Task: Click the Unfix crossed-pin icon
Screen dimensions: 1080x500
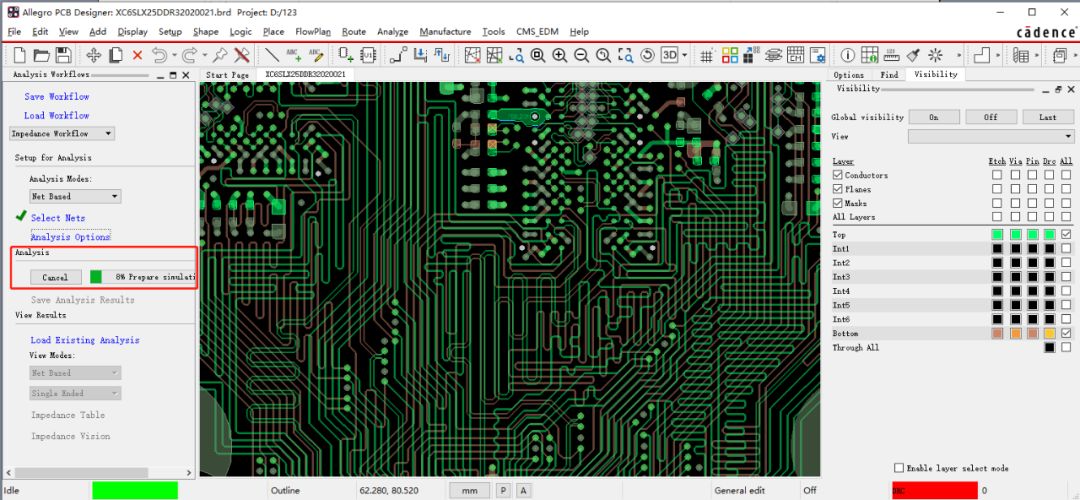Action: (242, 55)
